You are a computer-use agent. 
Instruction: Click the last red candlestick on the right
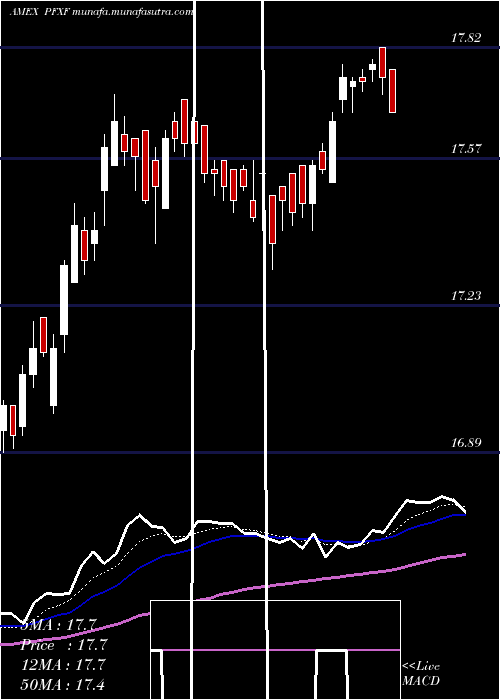[x=392, y=91]
